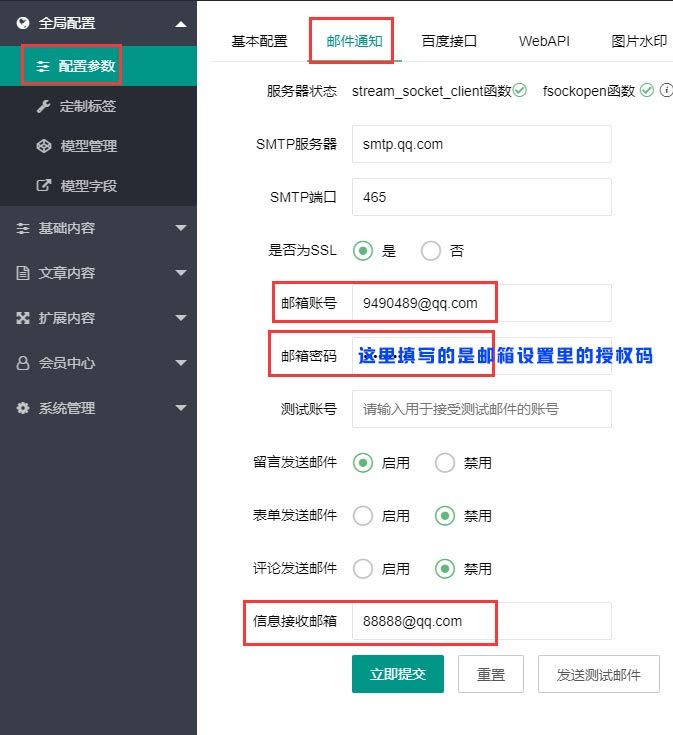Switch to the 基本配置 tab
Viewport: 673px width, 735px height.
pyautogui.click(x=259, y=42)
